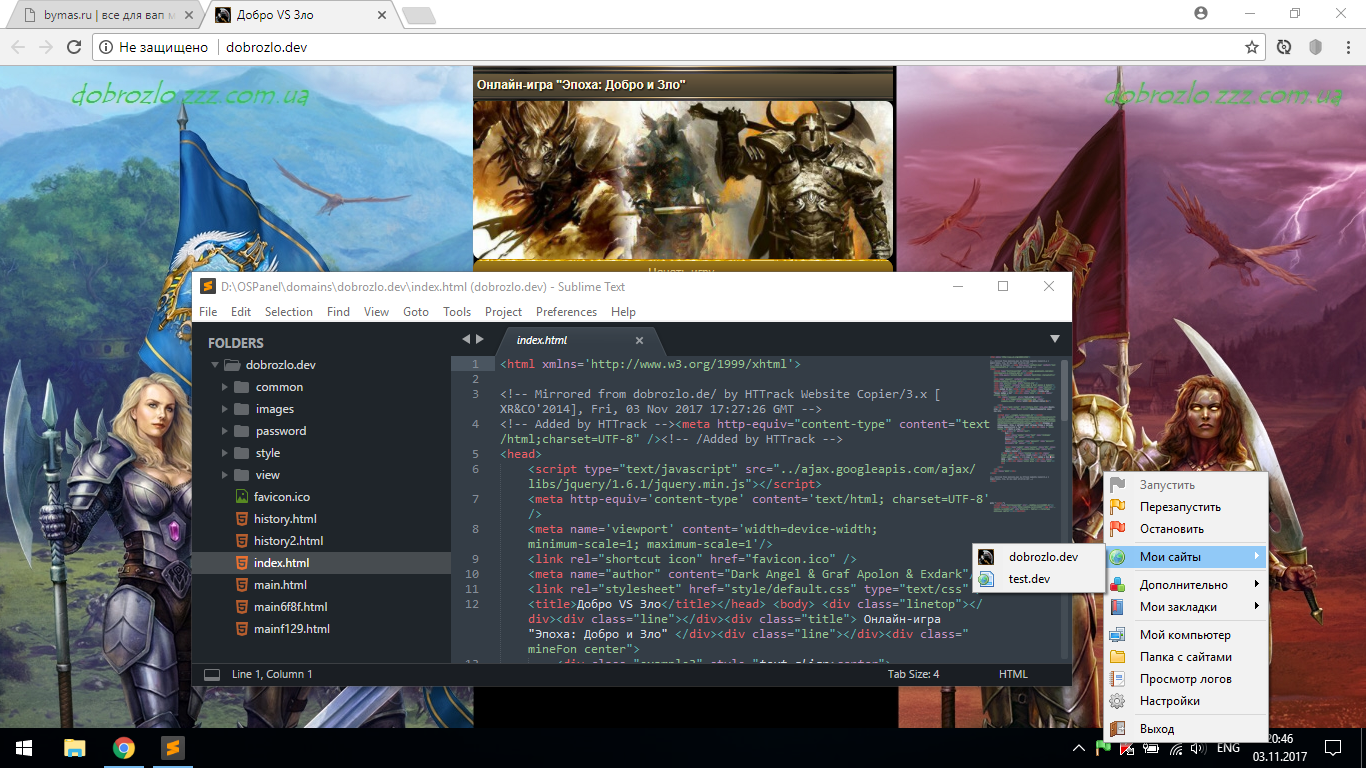Open the Preferences menu in Sublime Text

(x=566, y=312)
